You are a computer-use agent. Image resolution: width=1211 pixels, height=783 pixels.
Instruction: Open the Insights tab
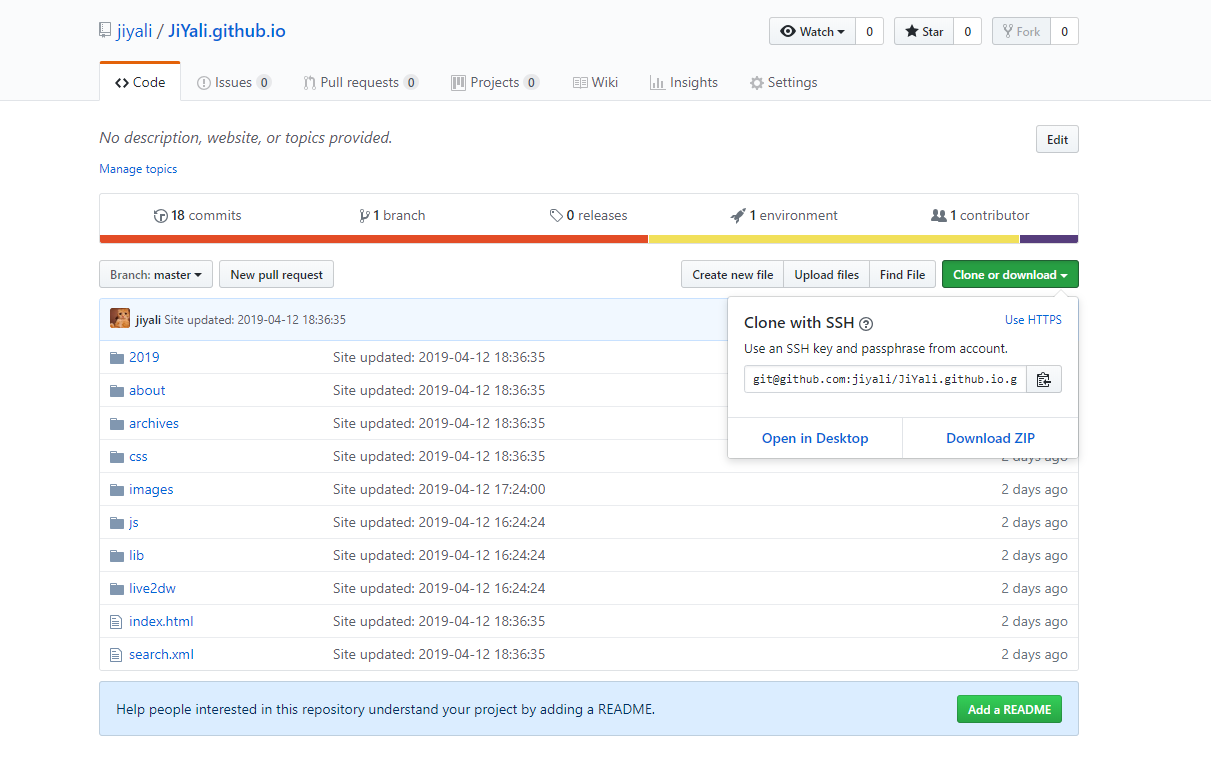click(684, 82)
